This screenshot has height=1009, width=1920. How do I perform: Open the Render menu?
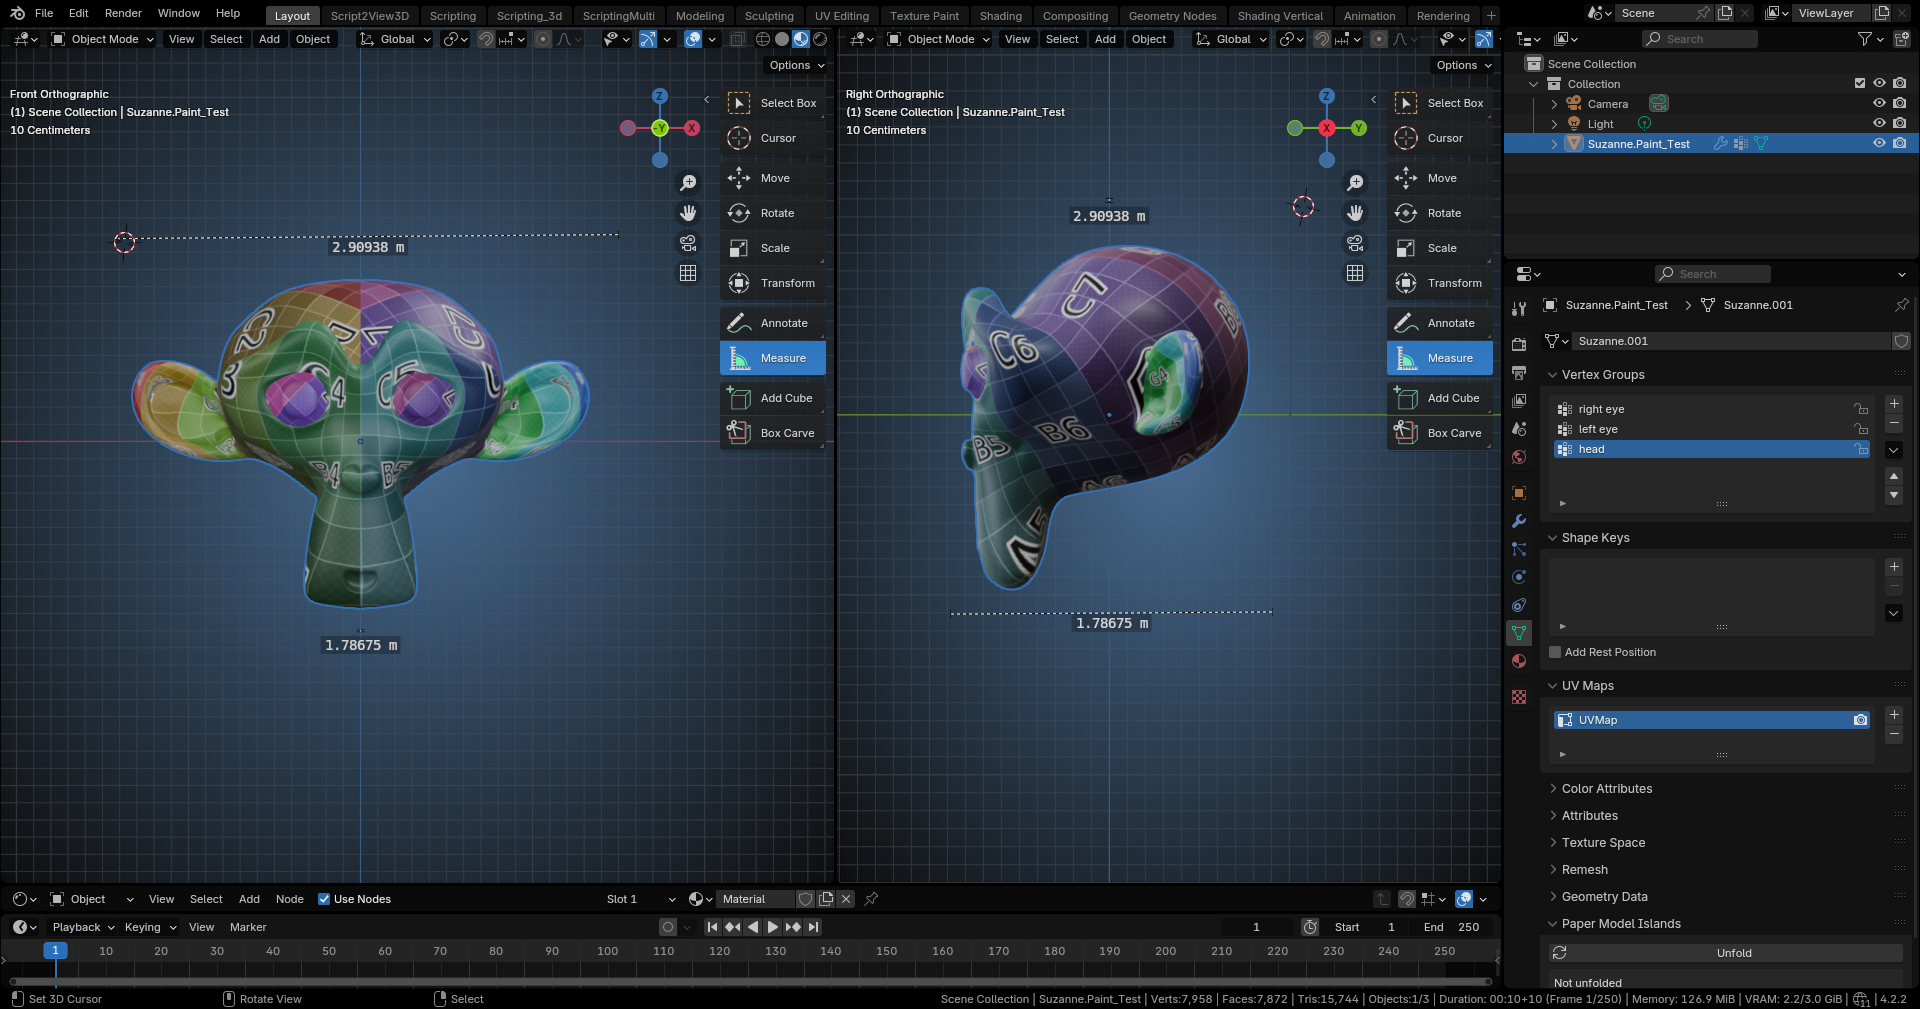point(123,13)
